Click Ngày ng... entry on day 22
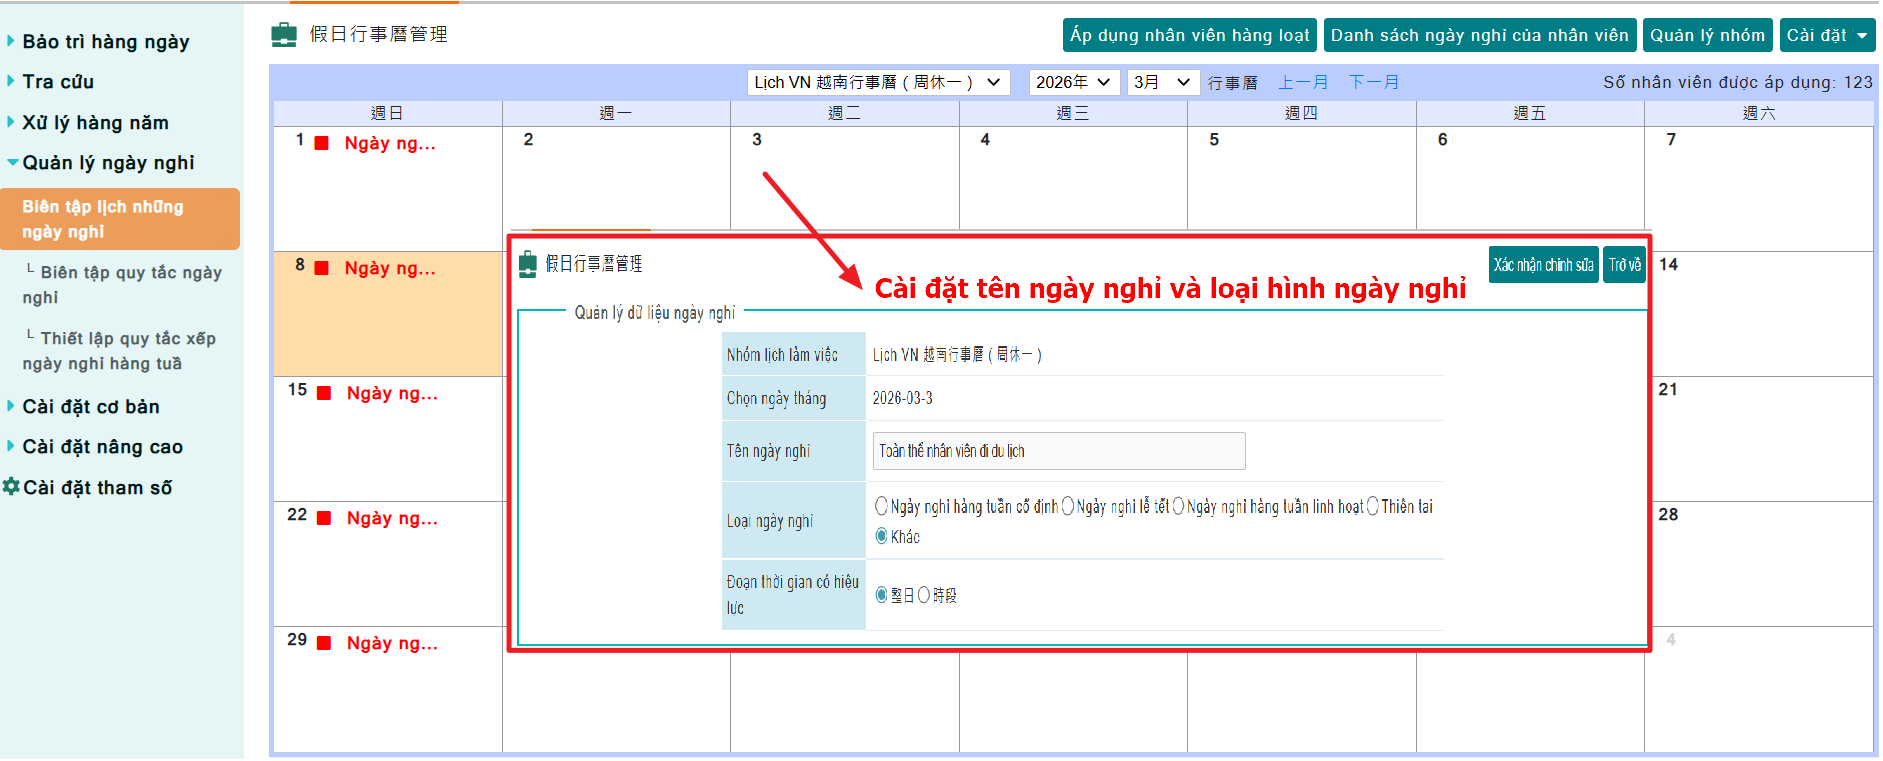Screen dimensions: 1883x761 pyautogui.click(x=392, y=518)
